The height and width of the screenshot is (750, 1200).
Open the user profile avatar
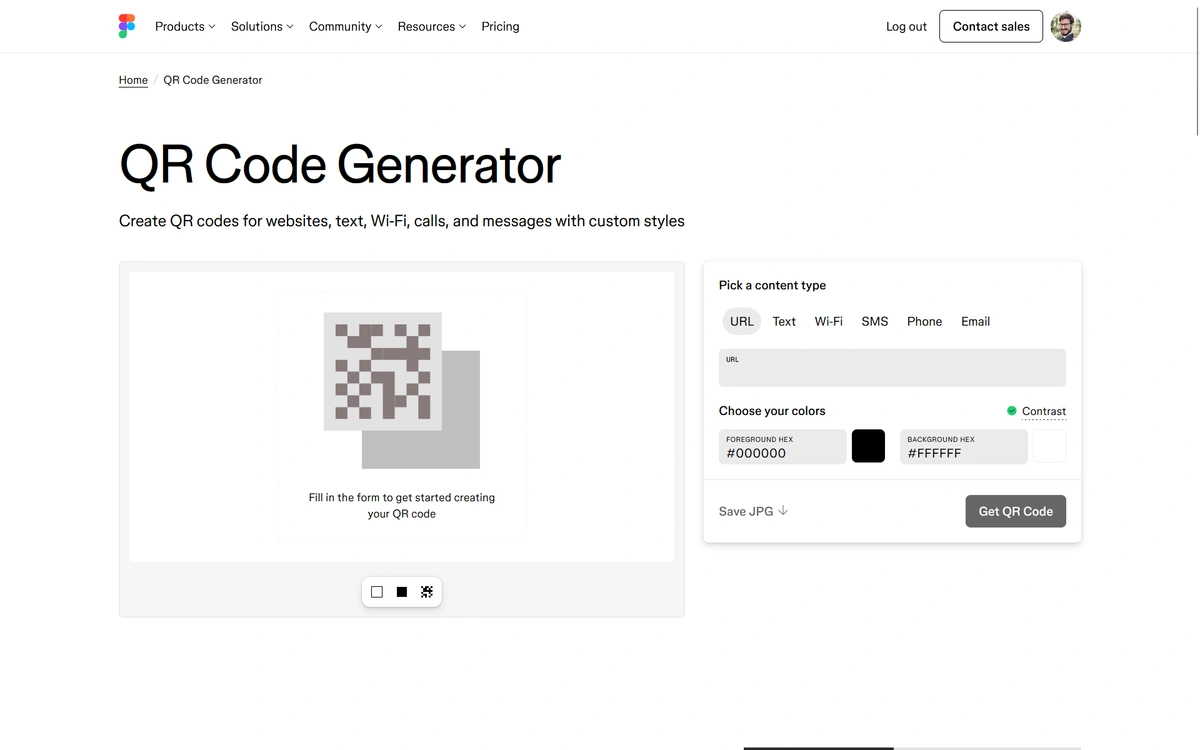pos(1066,26)
